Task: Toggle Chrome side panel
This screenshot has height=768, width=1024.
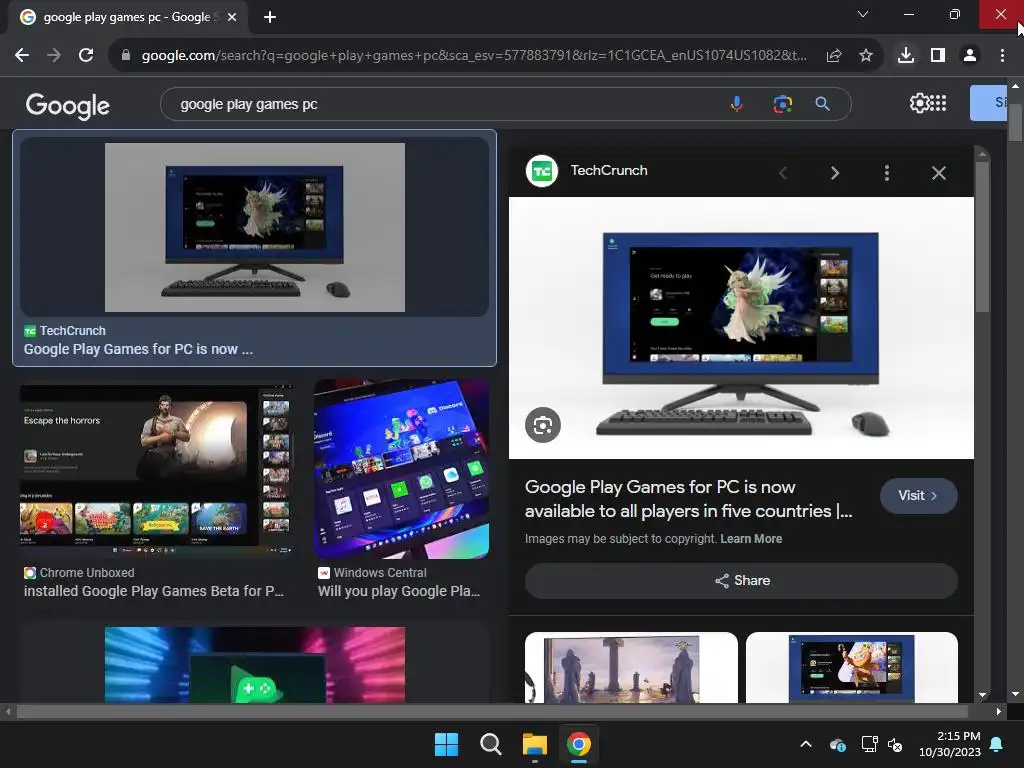Action: pos(938,56)
